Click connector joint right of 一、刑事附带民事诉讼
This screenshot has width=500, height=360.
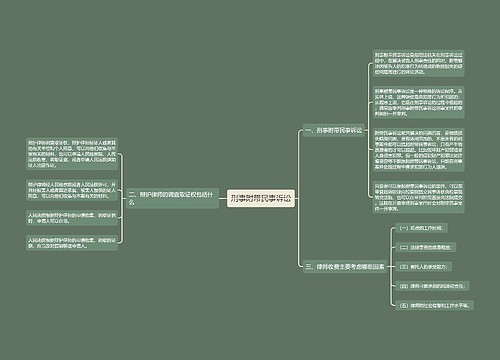pyautogui.click(x=368, y=130)
